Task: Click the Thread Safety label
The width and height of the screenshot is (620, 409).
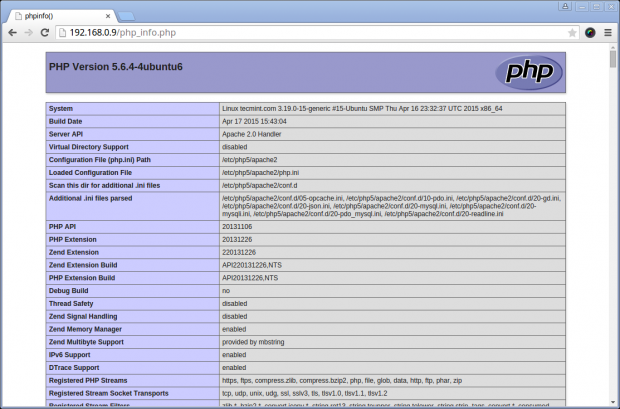Action: point(71,303)
